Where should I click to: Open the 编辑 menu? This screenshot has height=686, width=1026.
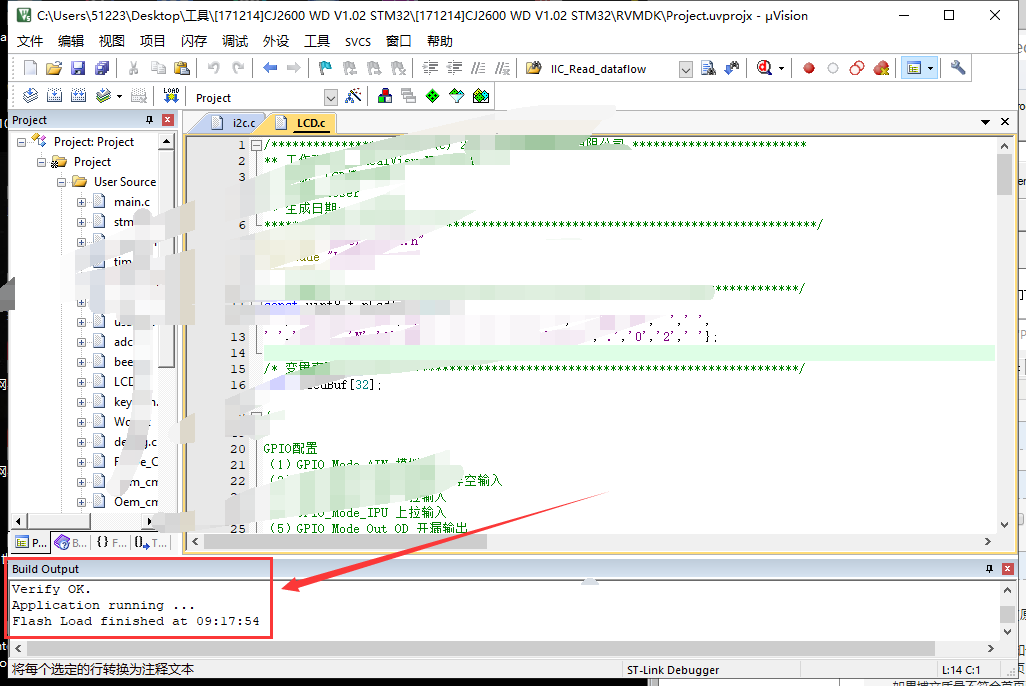[x=71, y=41]
